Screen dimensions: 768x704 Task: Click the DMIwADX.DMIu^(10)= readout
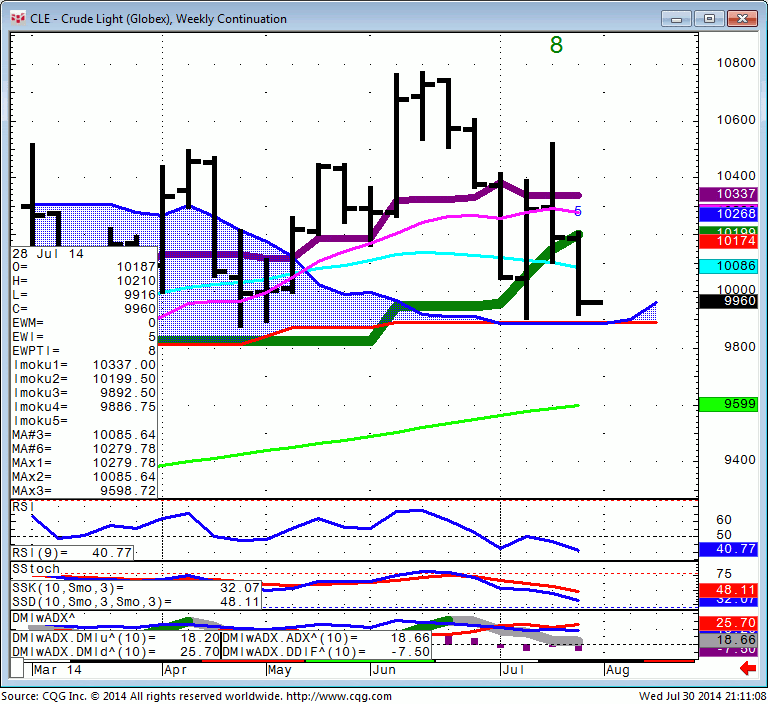coord(116,638)
